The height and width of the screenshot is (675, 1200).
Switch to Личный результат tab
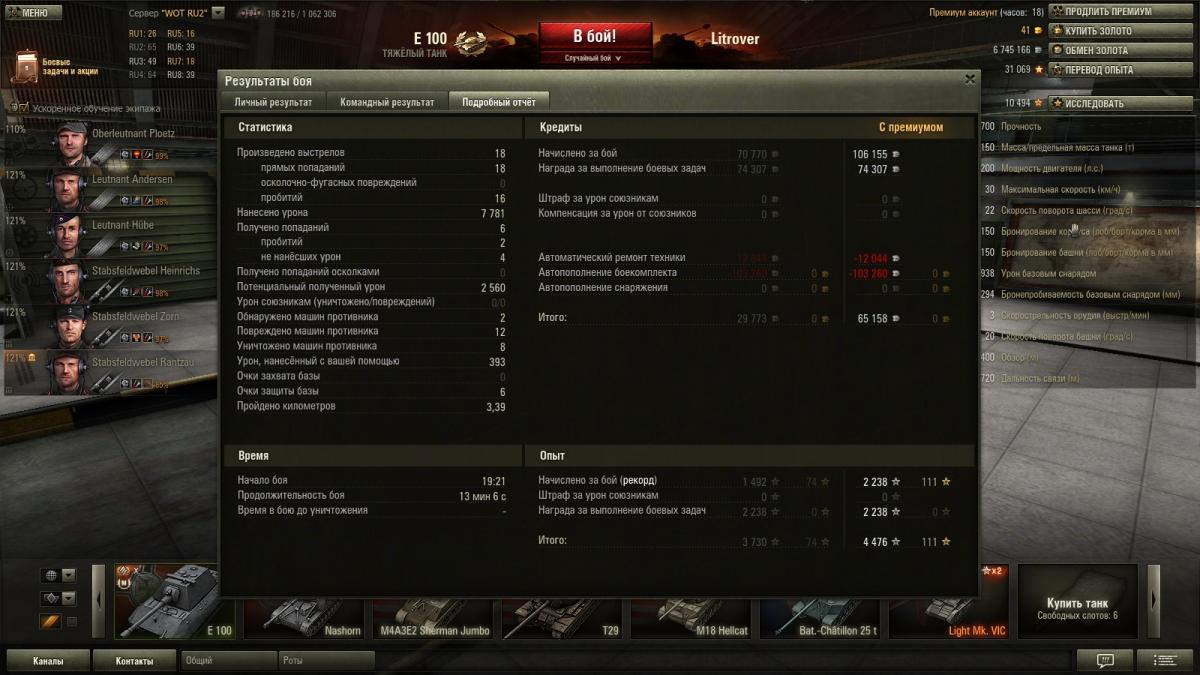pos(273,102)
